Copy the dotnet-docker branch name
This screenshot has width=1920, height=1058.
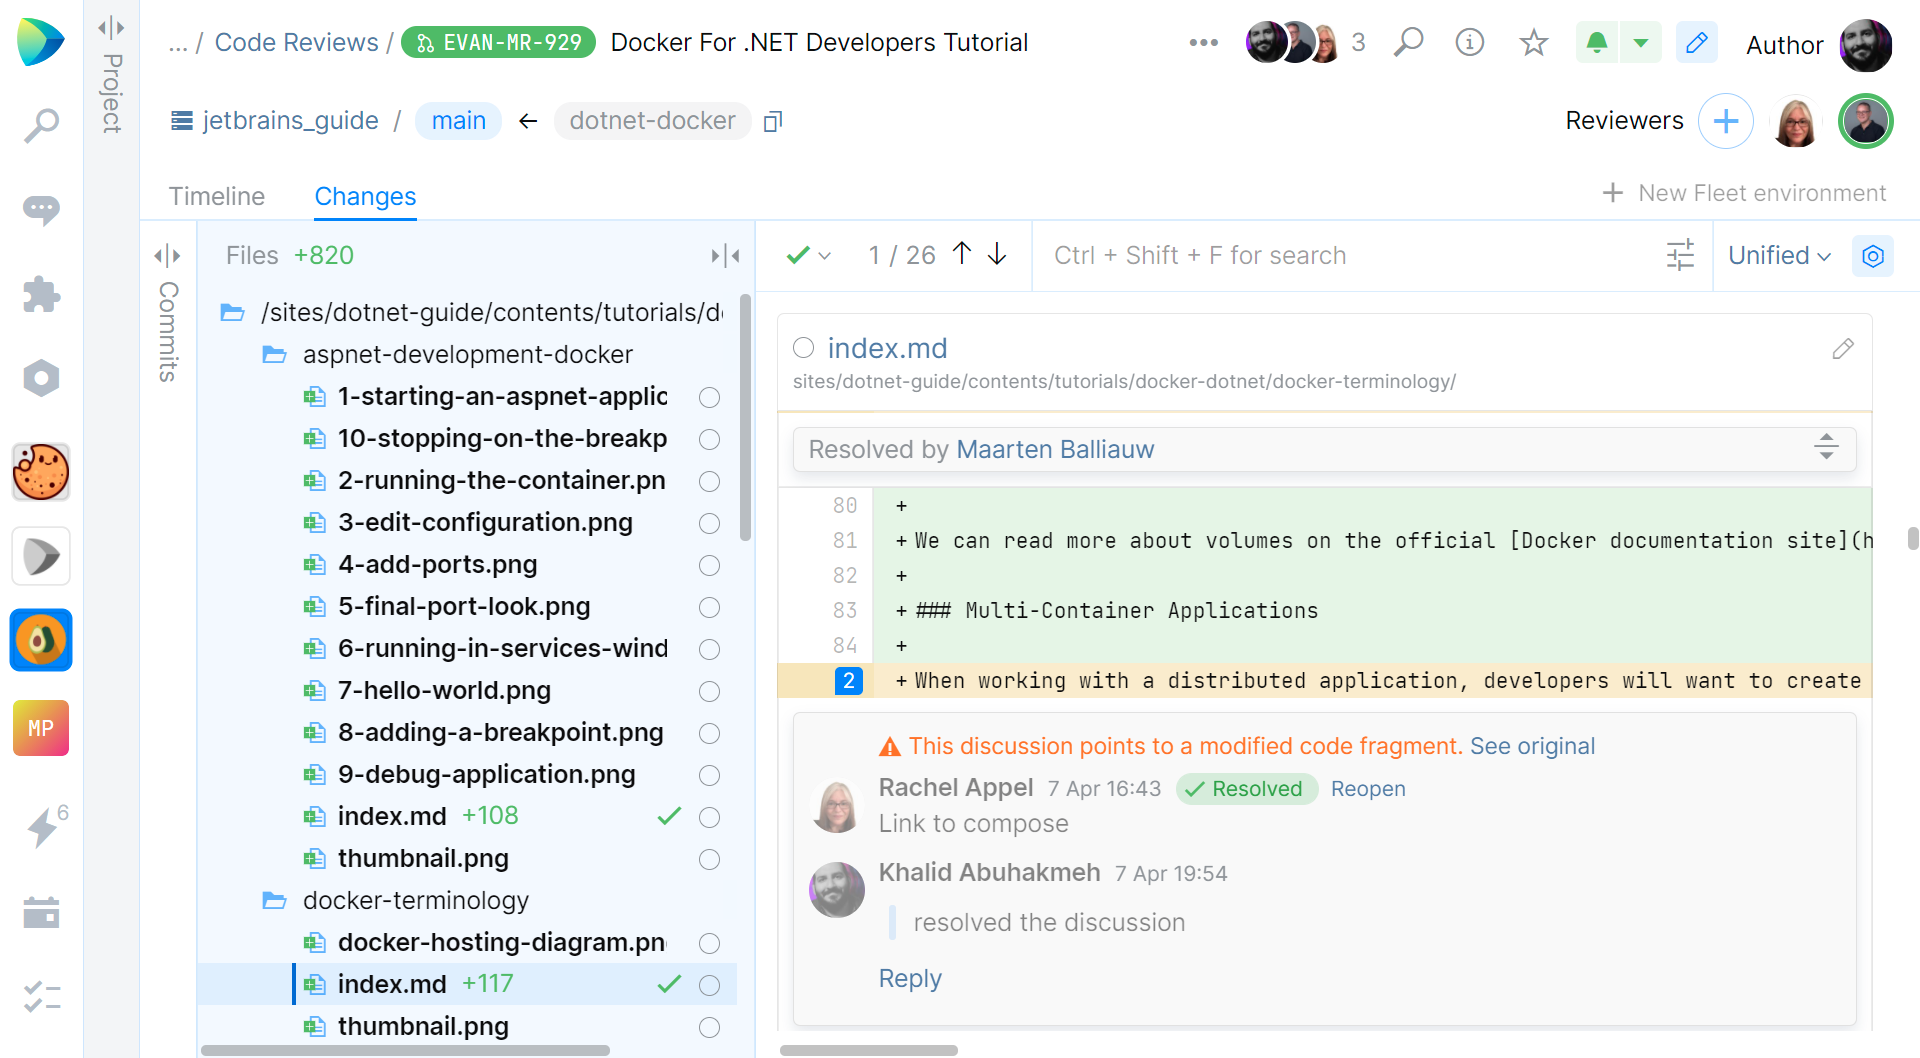[773, 122]
